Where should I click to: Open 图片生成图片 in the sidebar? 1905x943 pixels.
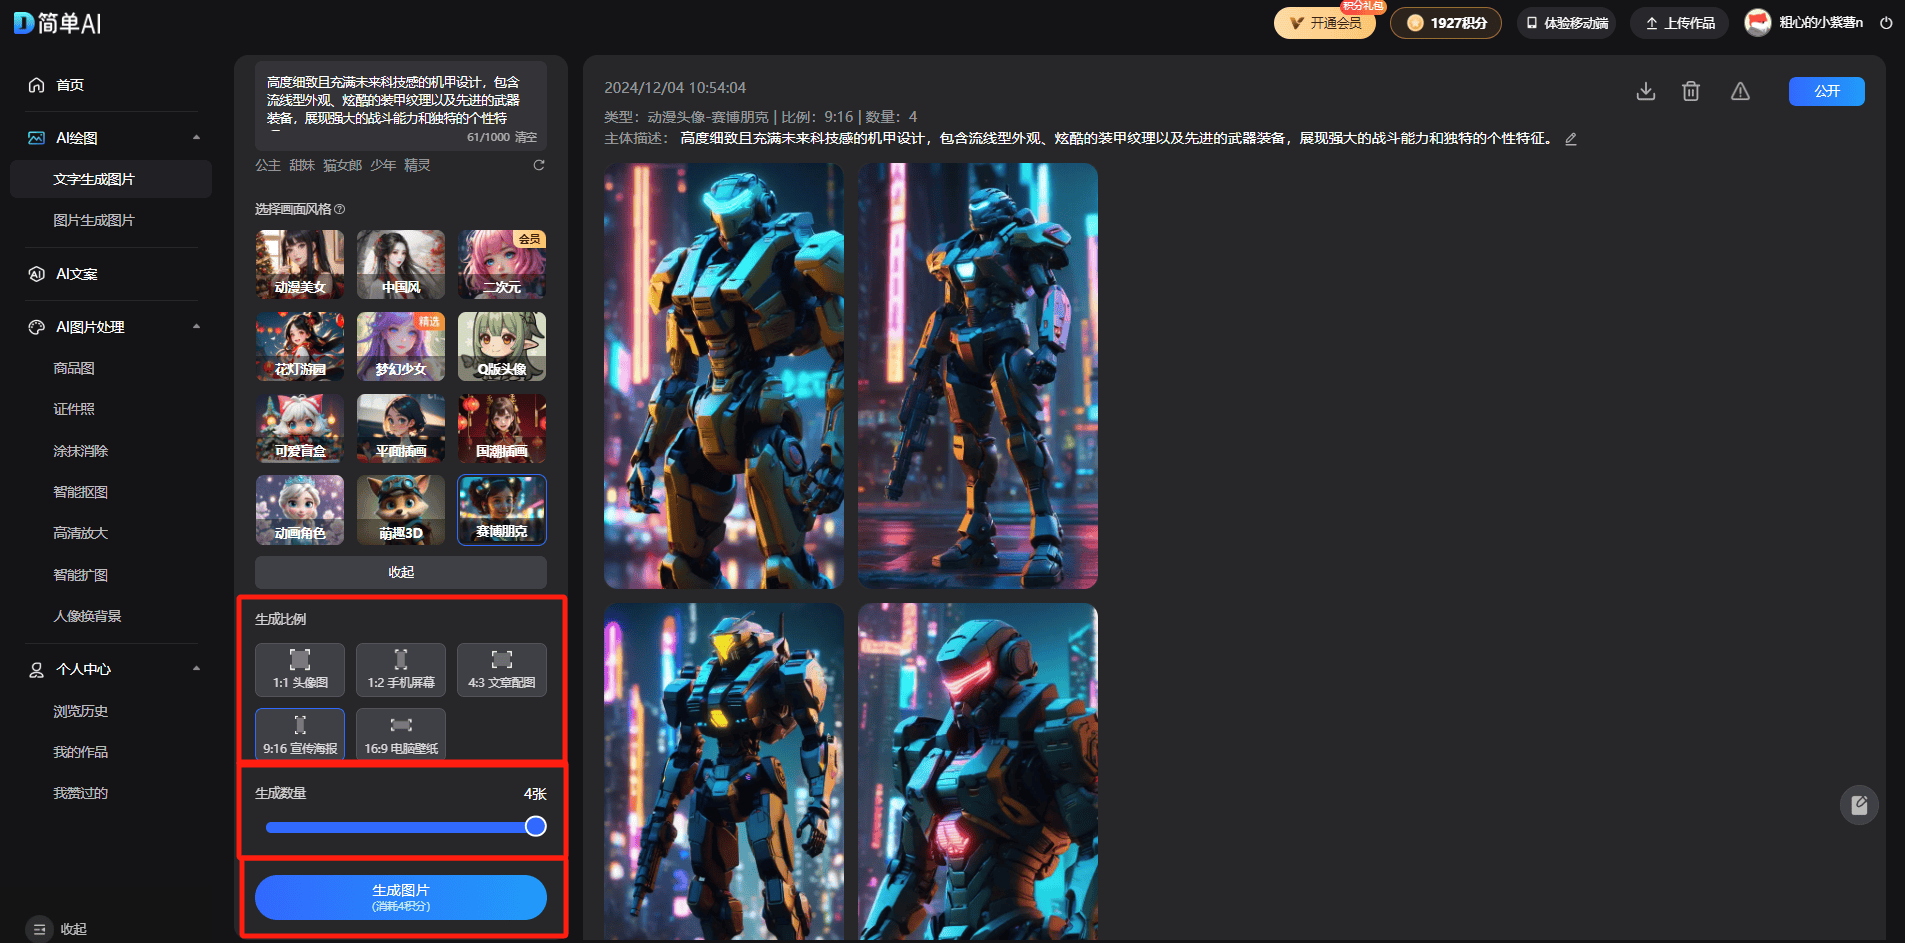click(94, 220)
